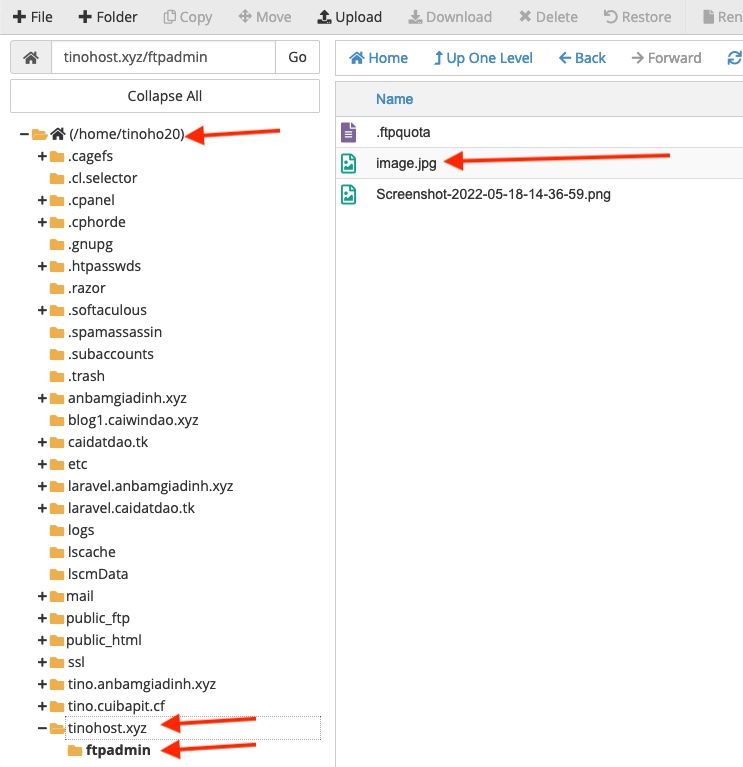Expand the etc folder
Viewport: 743px width, 767px height.
click(x=42, y=464)
